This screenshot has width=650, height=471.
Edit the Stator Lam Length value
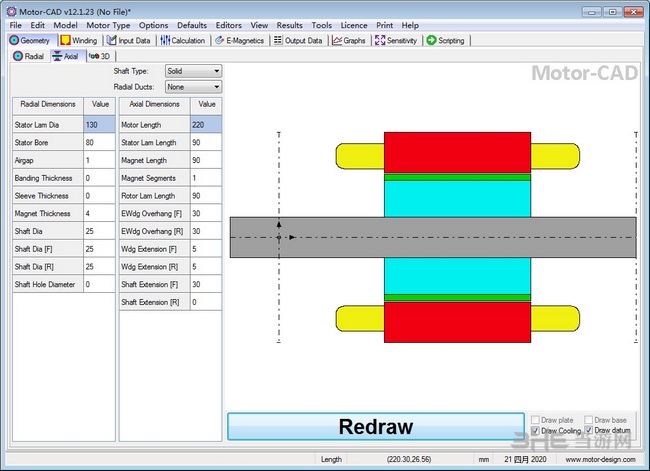pos(206,142)
